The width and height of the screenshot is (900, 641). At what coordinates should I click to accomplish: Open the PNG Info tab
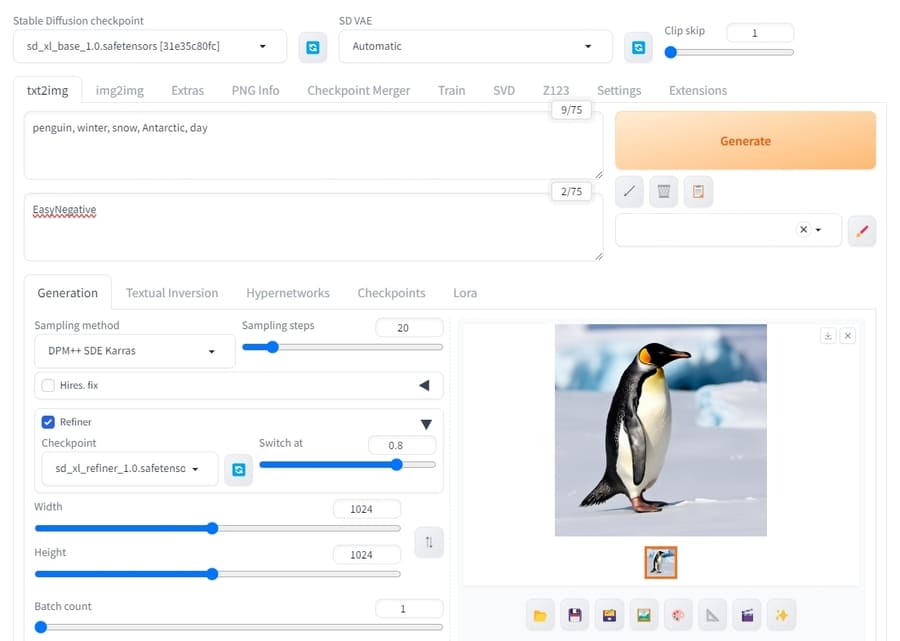click(255, 91)
